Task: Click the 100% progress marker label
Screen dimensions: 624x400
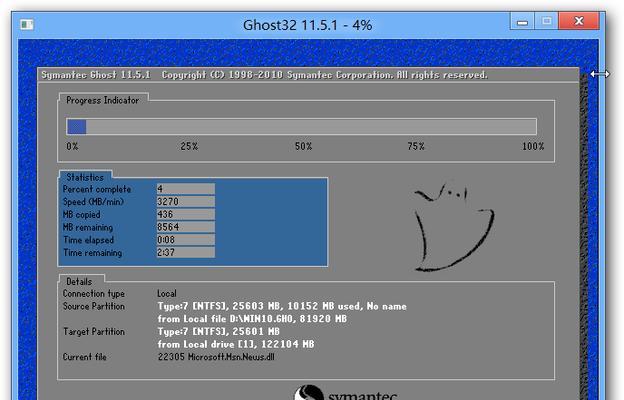Action: 533,146
